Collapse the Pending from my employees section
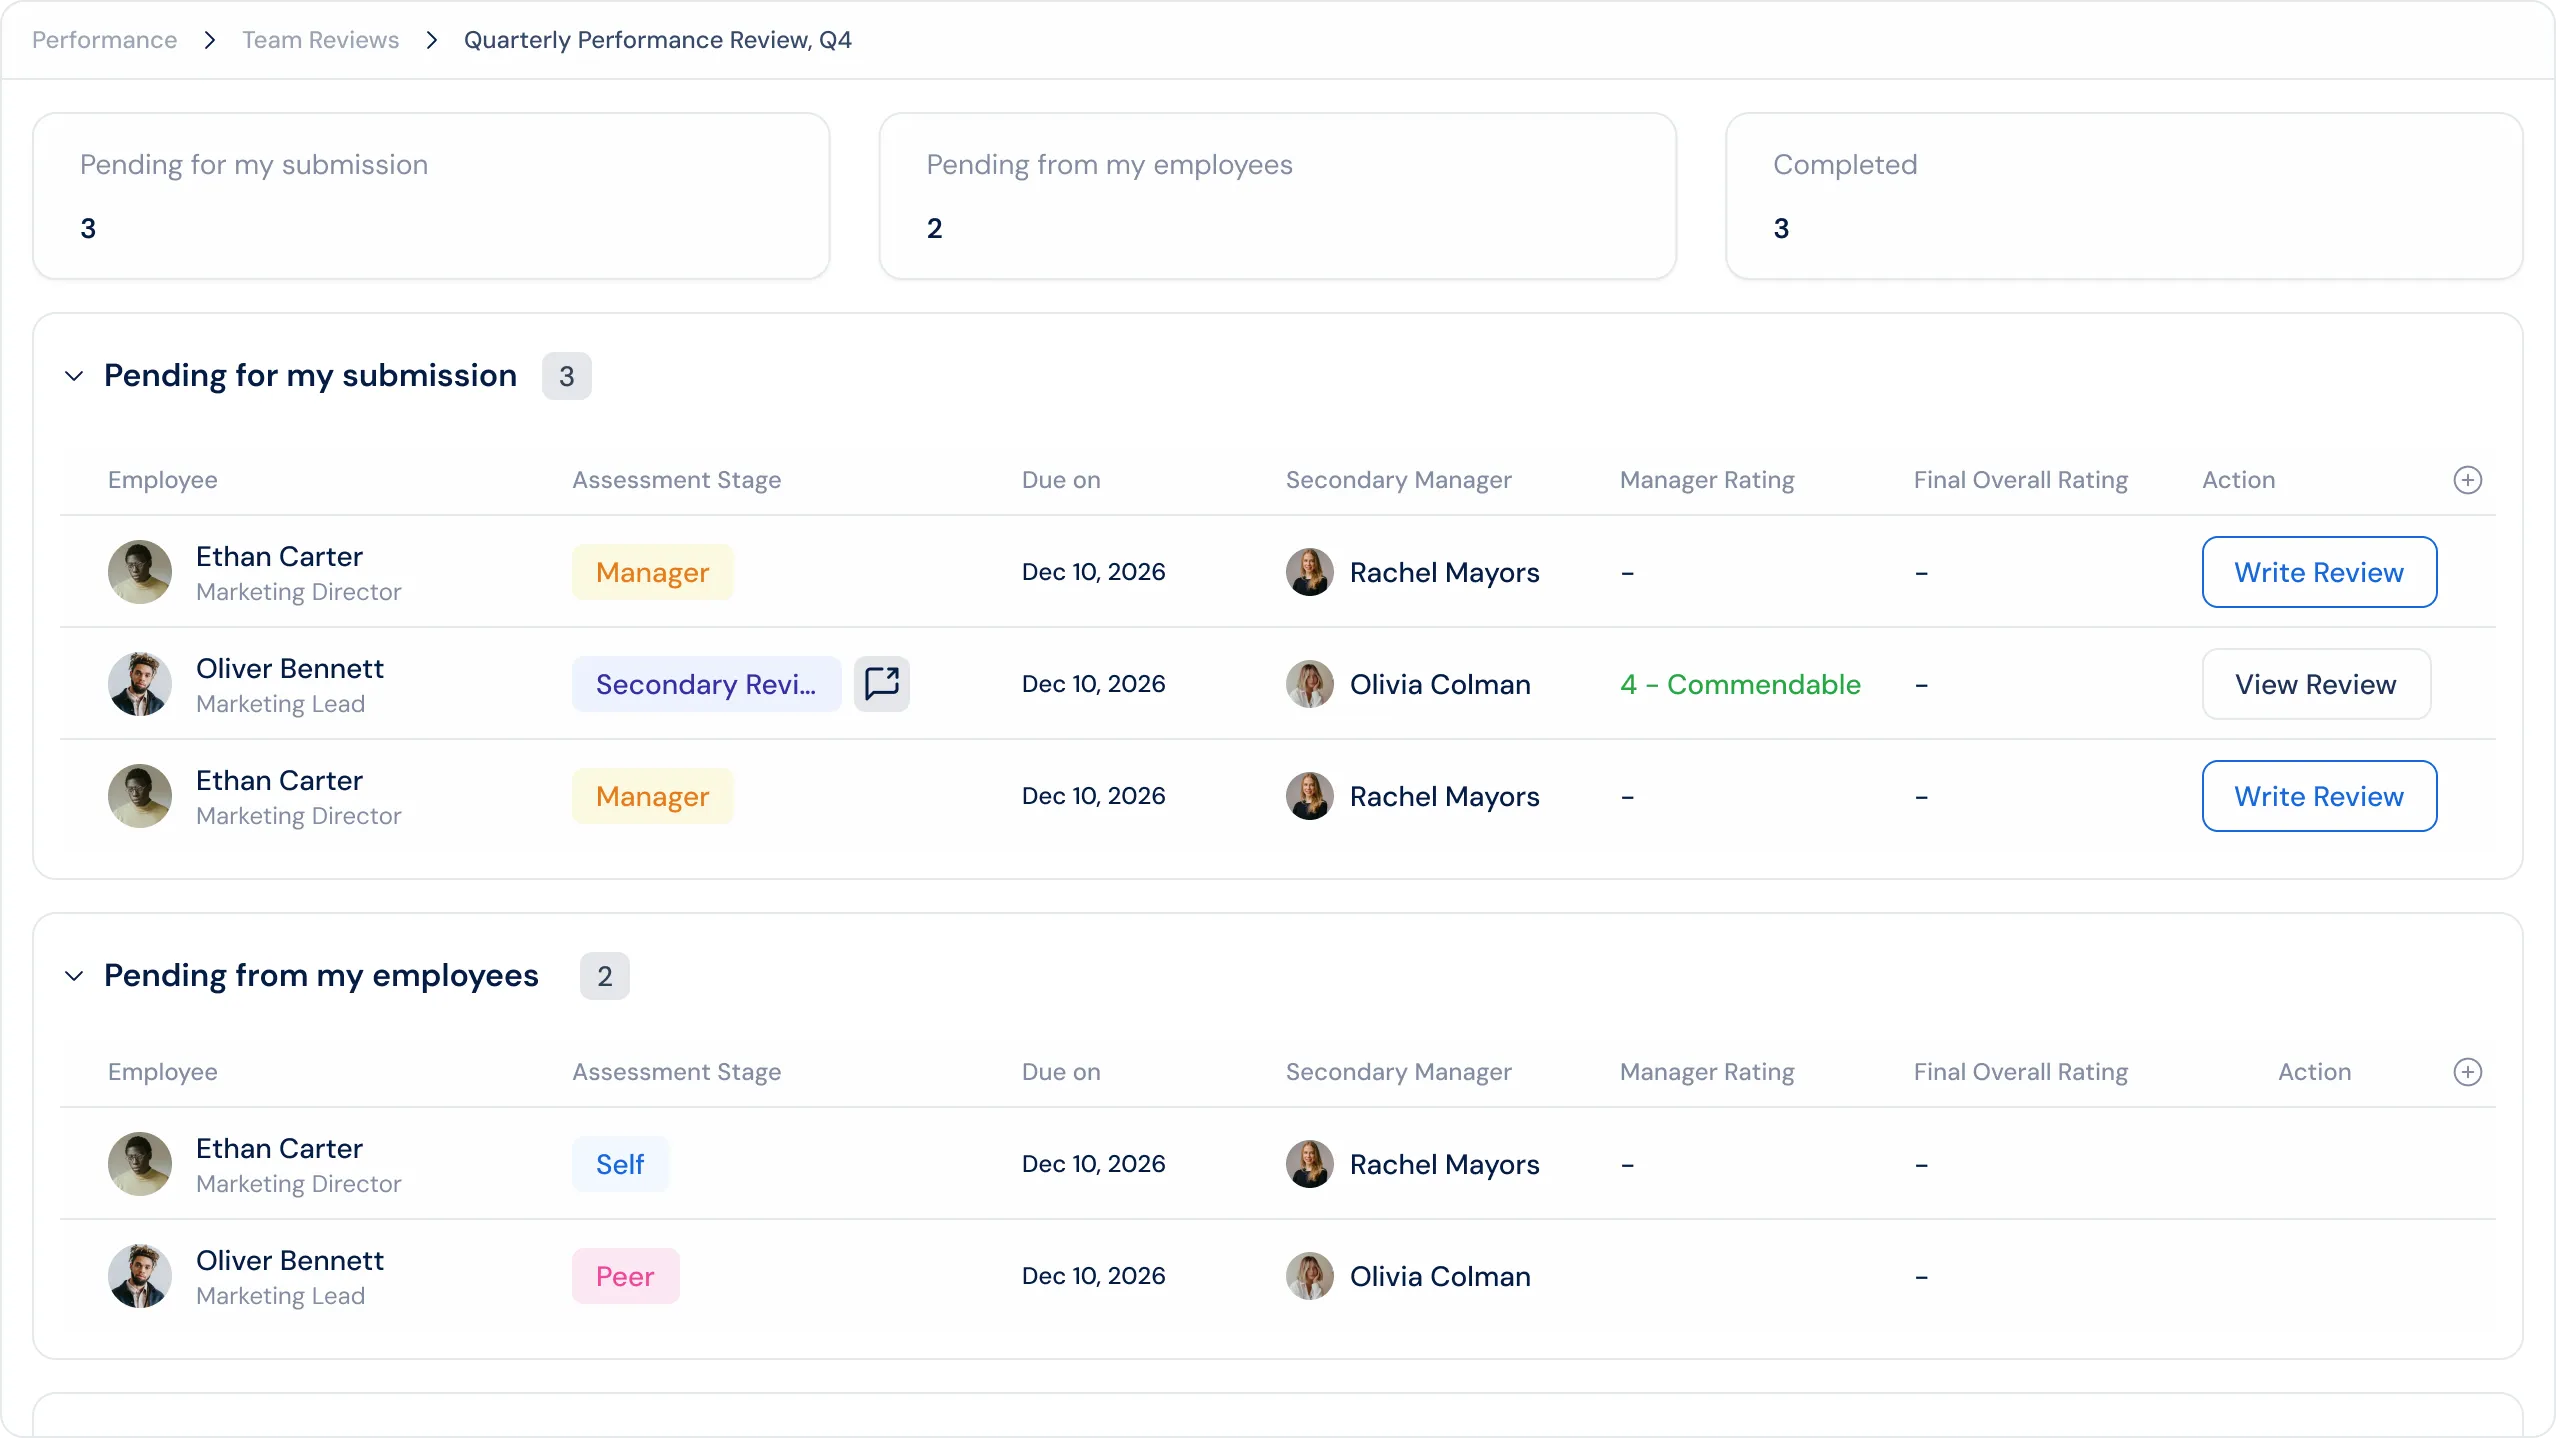2556x1438 pixels. point(74,976)
